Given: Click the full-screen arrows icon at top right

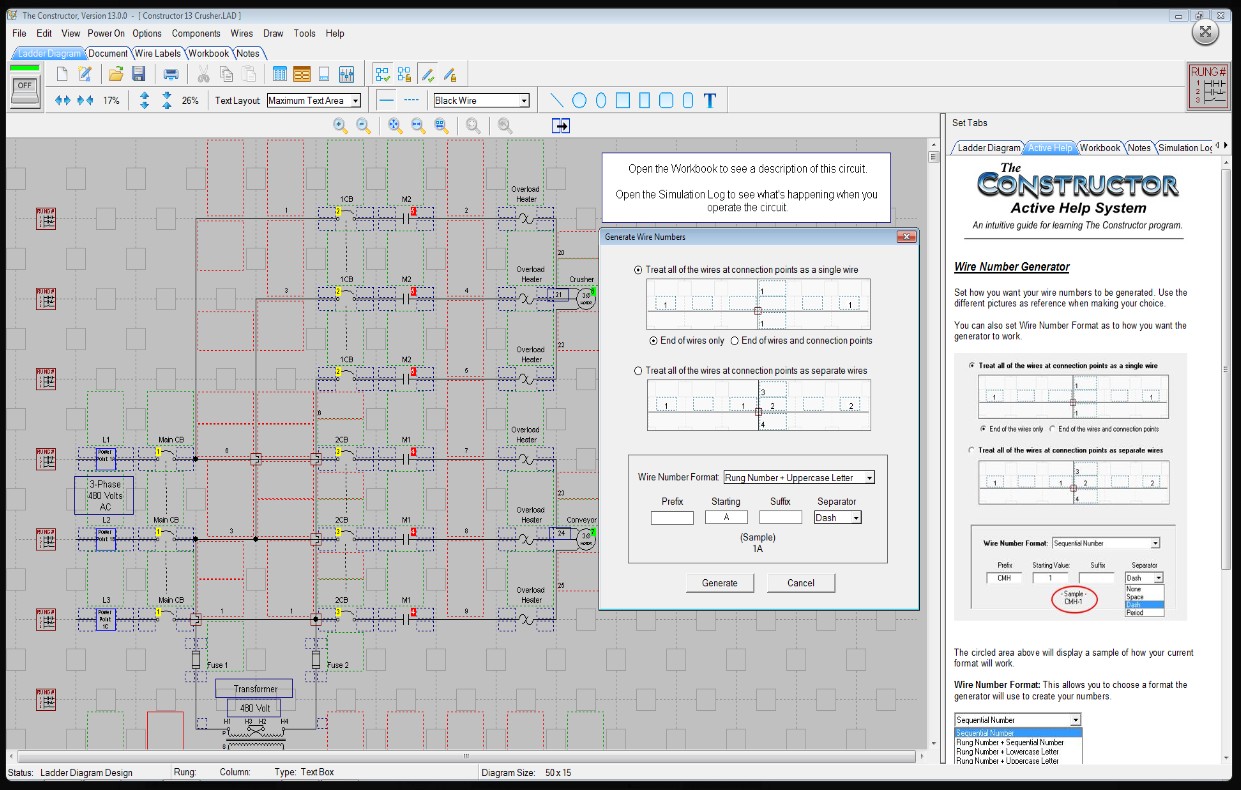Looking at the screenshot, I should pos(1205,32).
